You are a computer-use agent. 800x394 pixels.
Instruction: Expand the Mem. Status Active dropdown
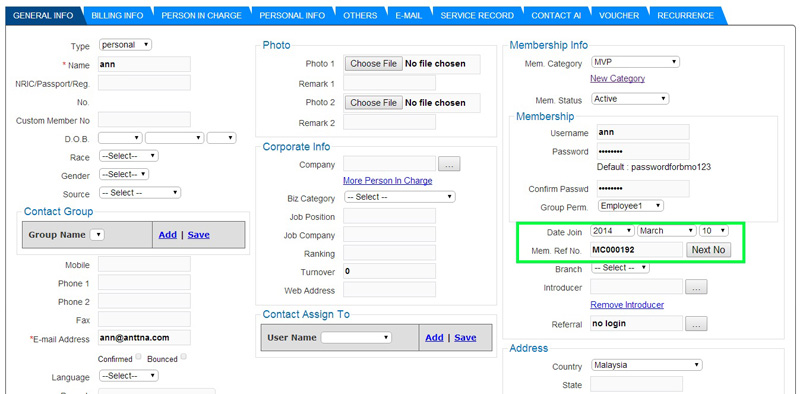point(630,98)
